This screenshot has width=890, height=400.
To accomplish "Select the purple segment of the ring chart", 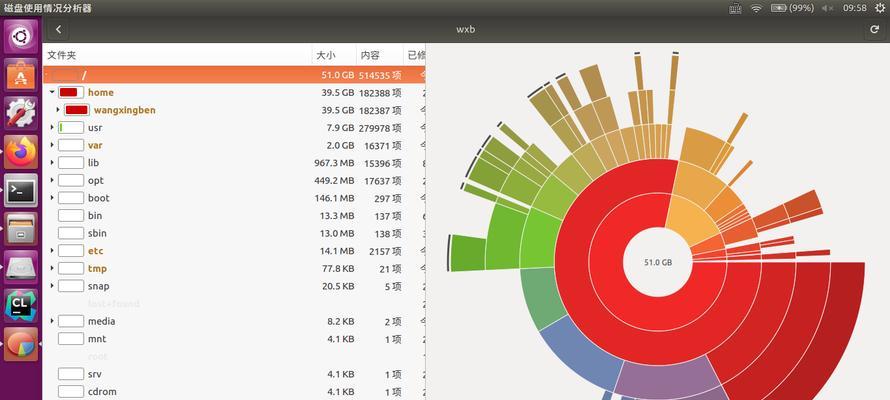I will click(667, 379).
